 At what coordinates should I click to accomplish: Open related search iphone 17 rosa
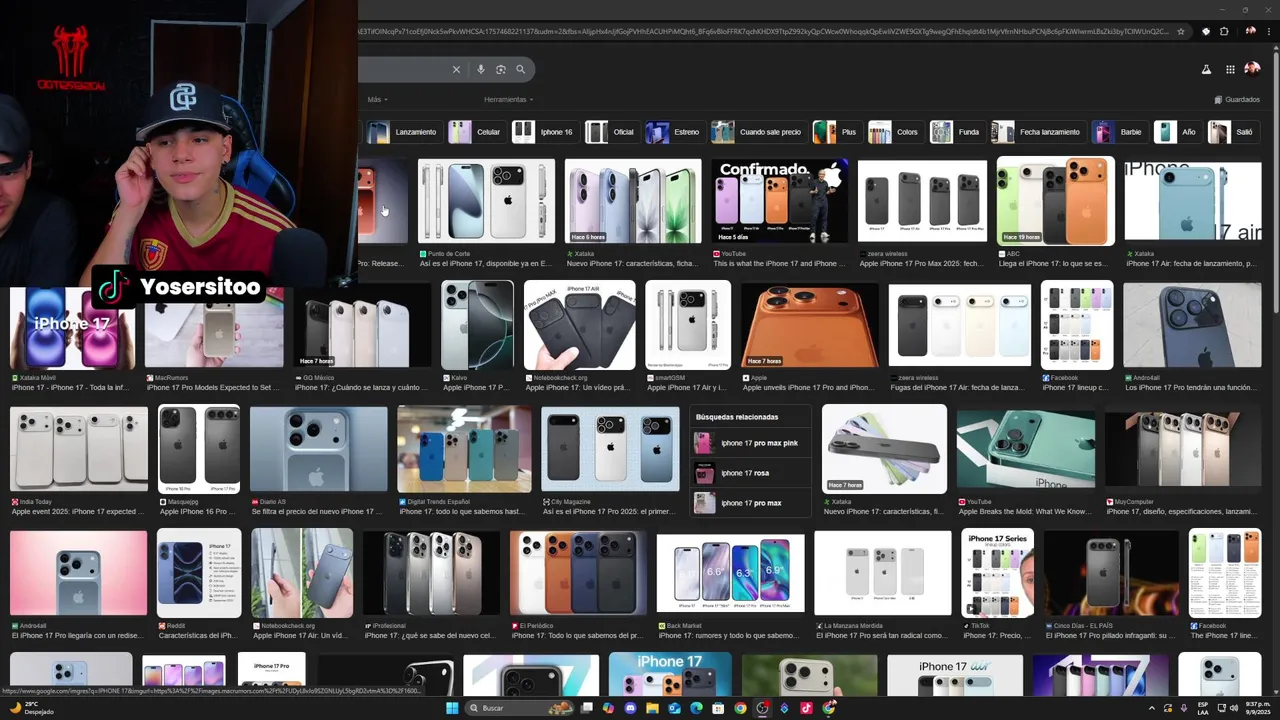750,473
